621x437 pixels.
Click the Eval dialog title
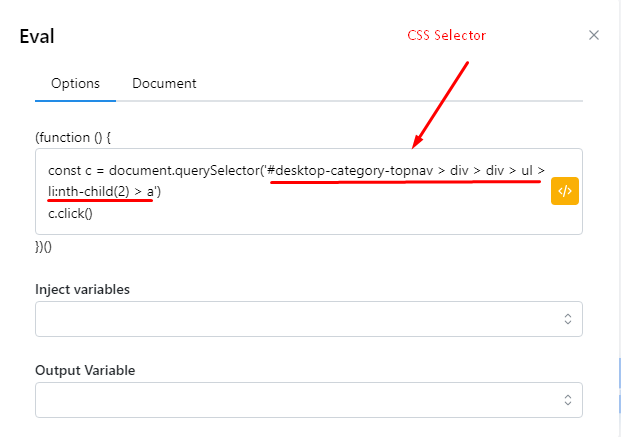tap(37, 37)
